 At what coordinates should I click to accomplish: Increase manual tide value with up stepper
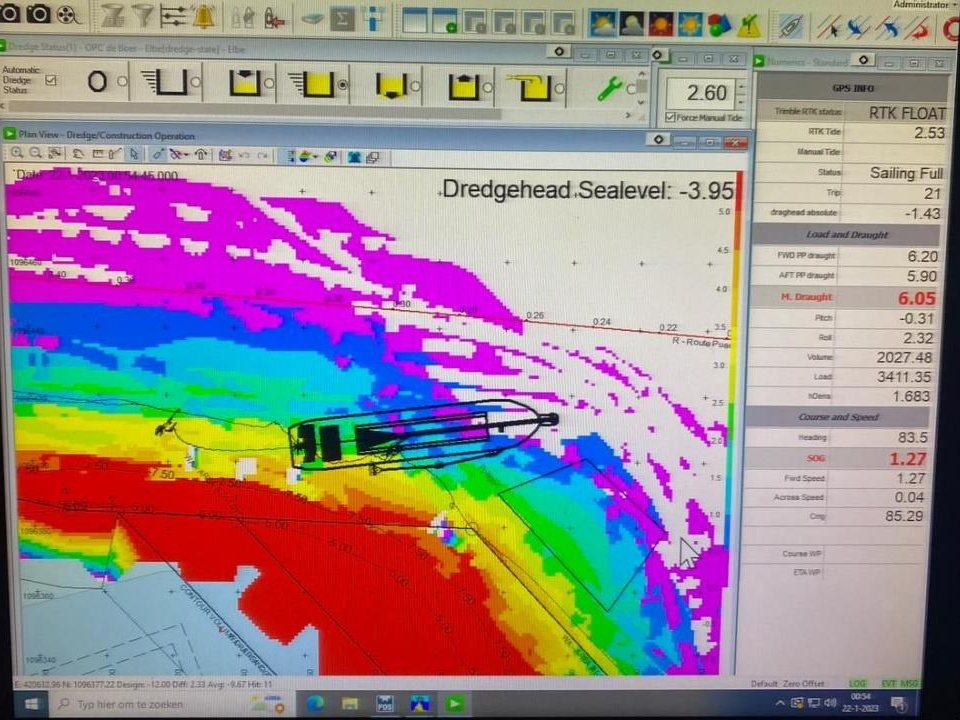click(742, 86)
